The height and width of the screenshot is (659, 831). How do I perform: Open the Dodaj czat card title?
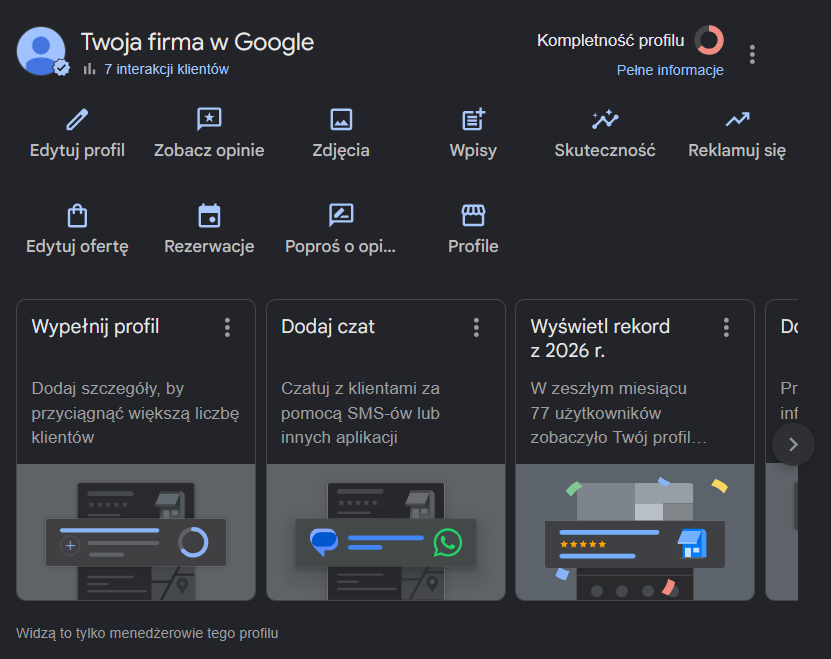pos(328,327)
